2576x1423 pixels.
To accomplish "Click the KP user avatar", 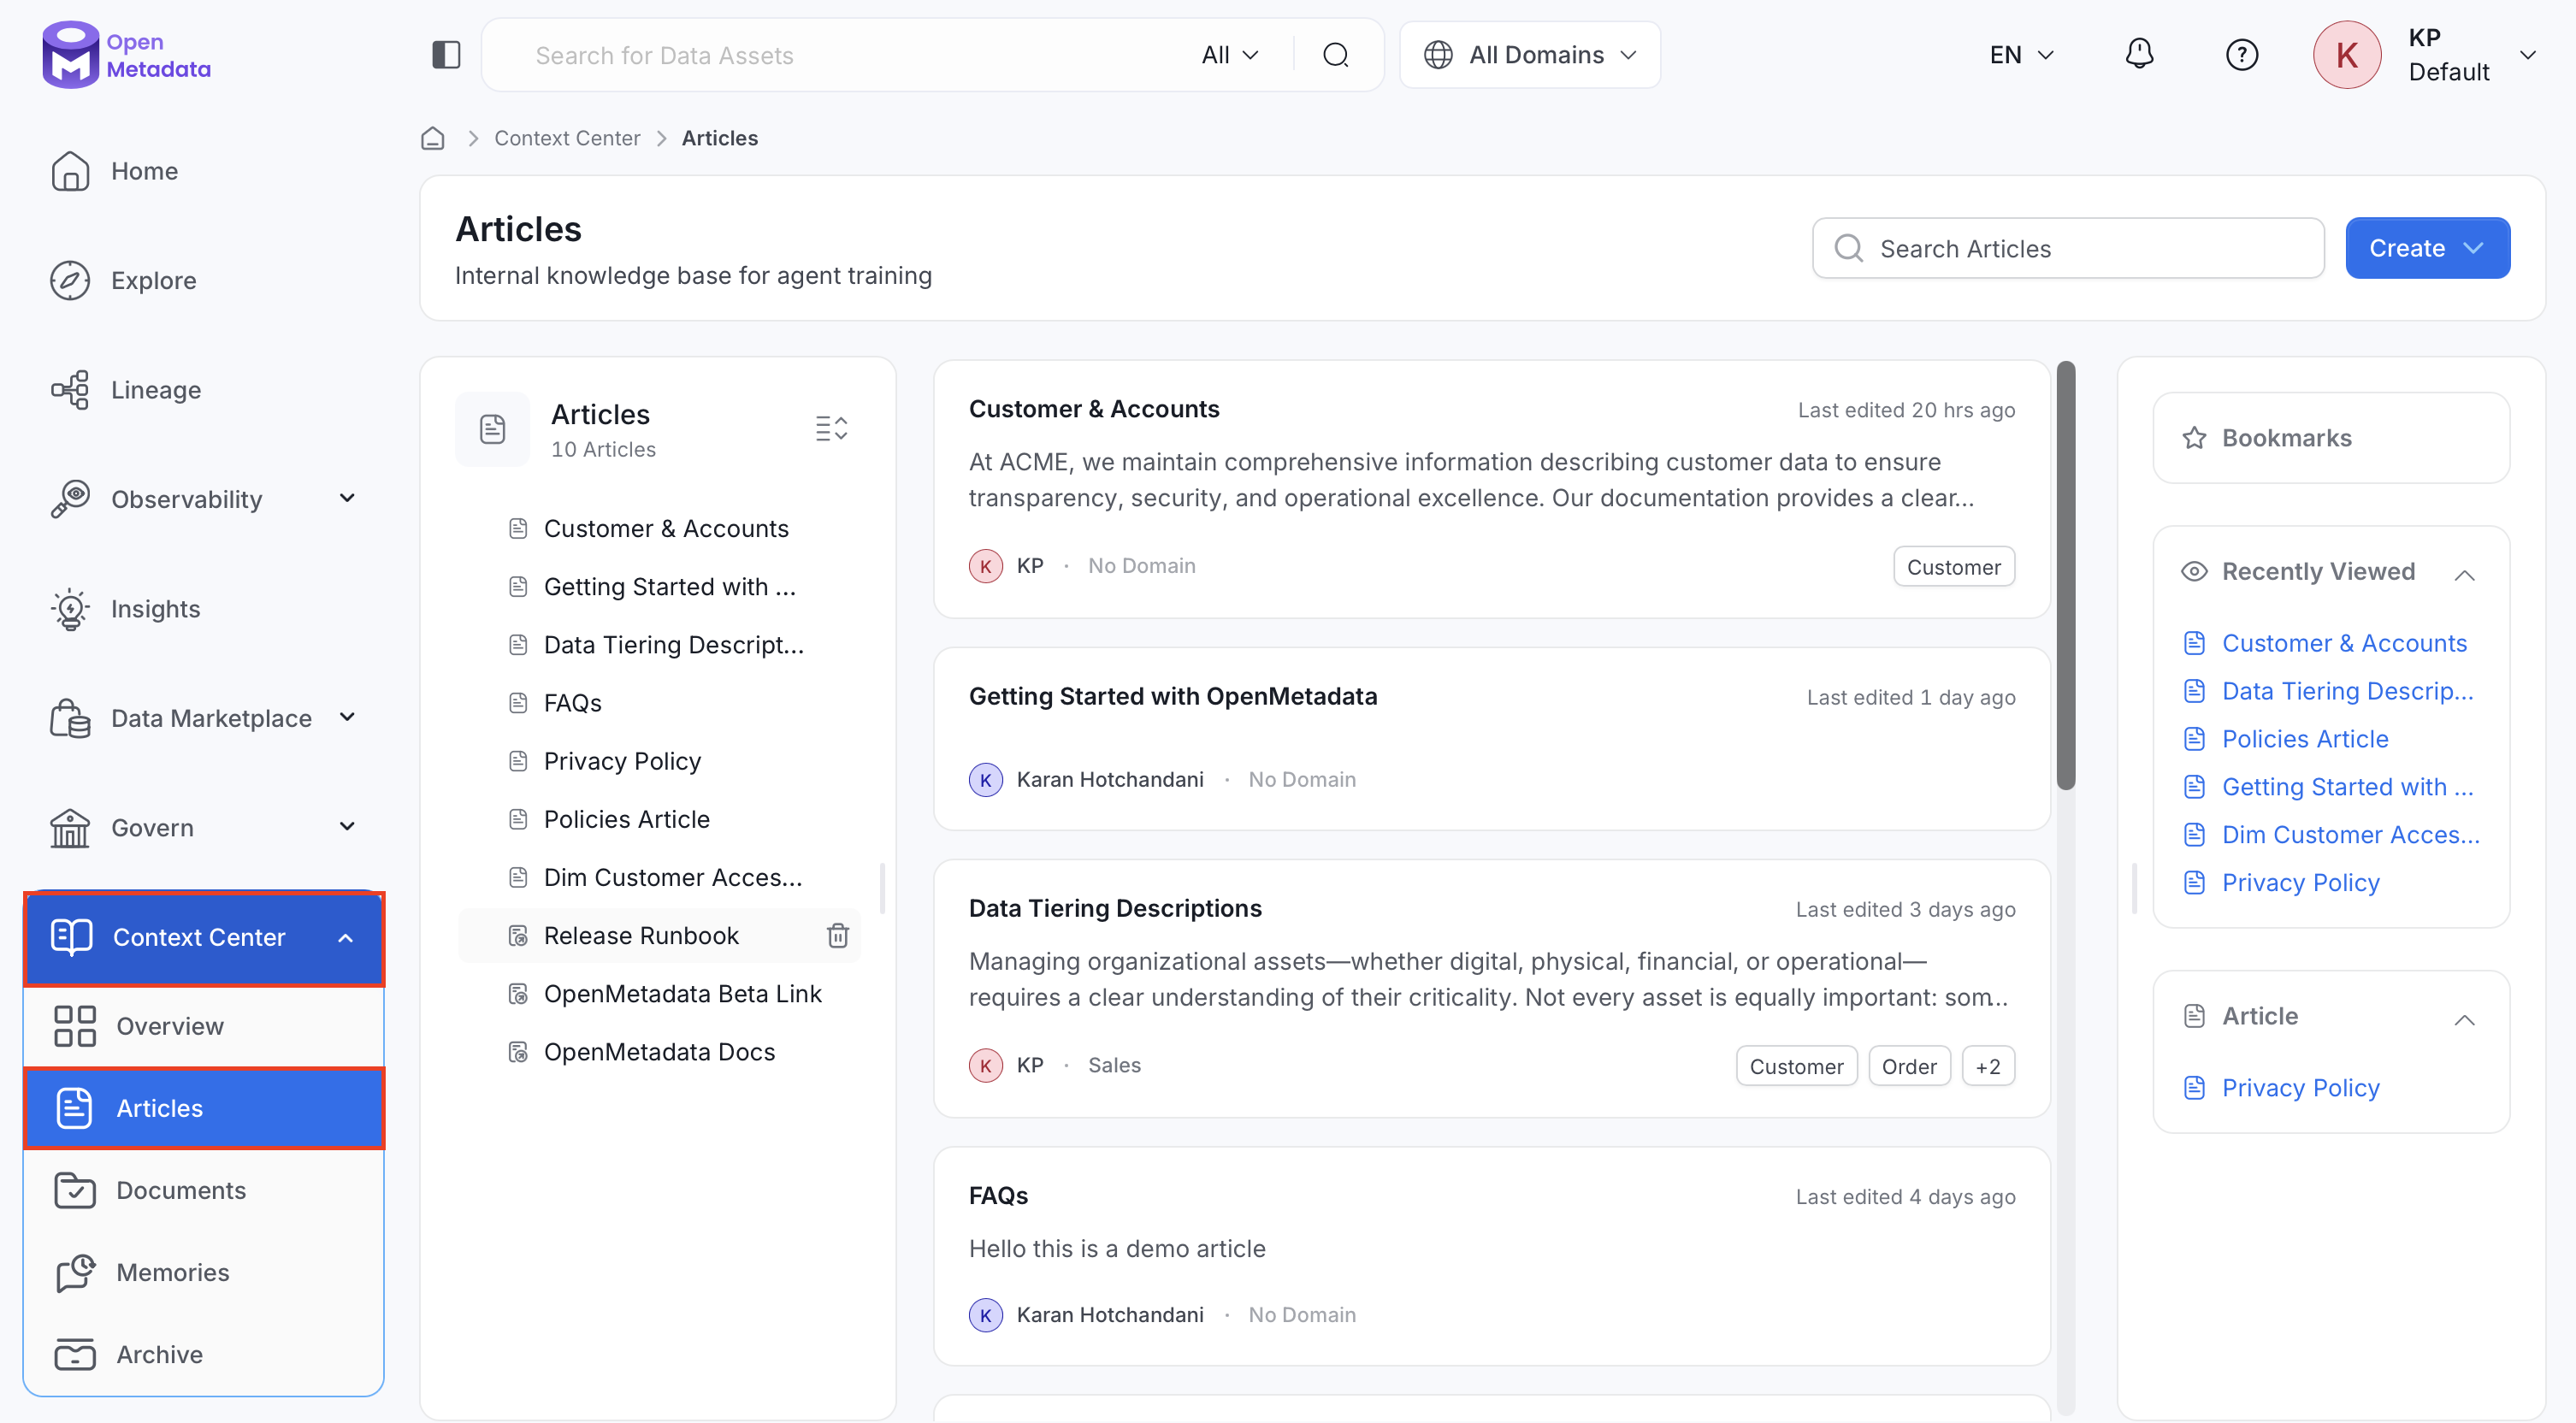I will (x=2347, y=55).
